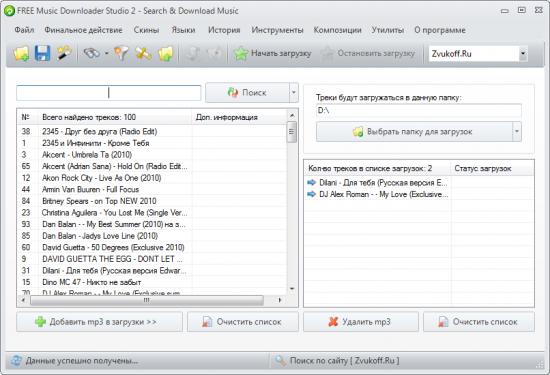Click the Доп. информация column header

[239, 117]
